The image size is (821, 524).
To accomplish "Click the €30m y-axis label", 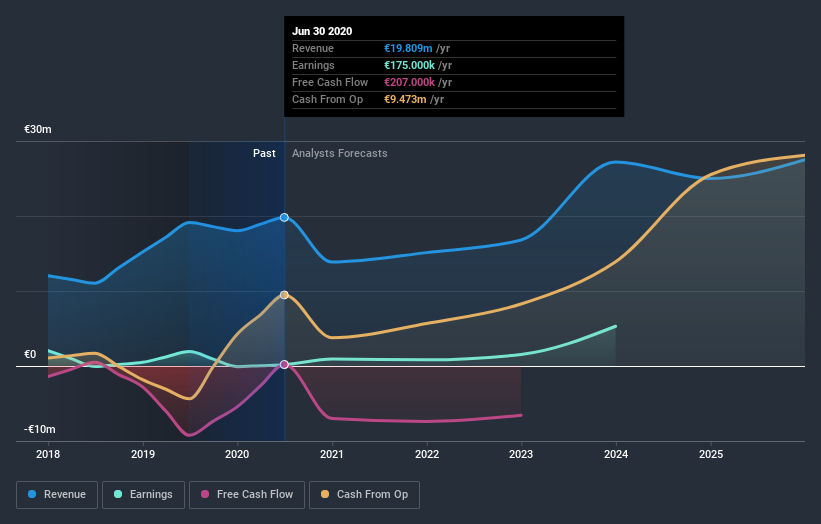I will (x=38, y=129).
